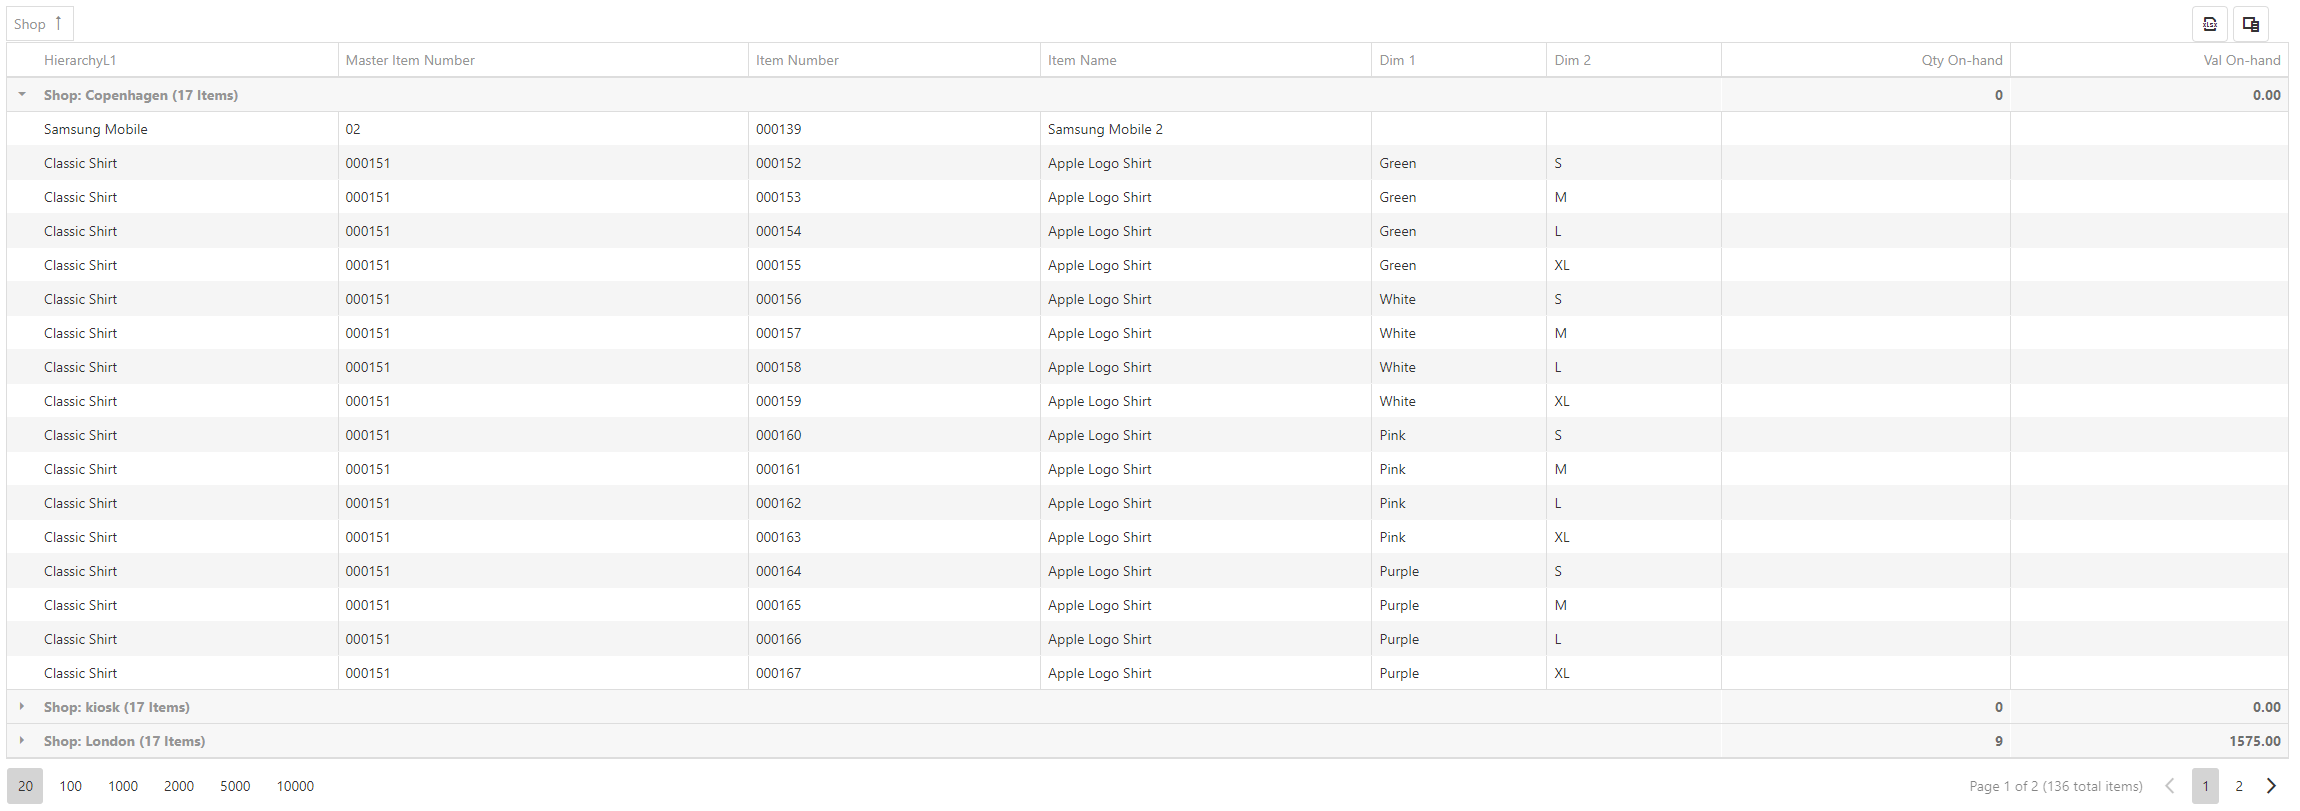Click London group value 1575.00
The height and width of the screenshot is (811, 2300).
pyautogui.click(x=2254, y=741)
